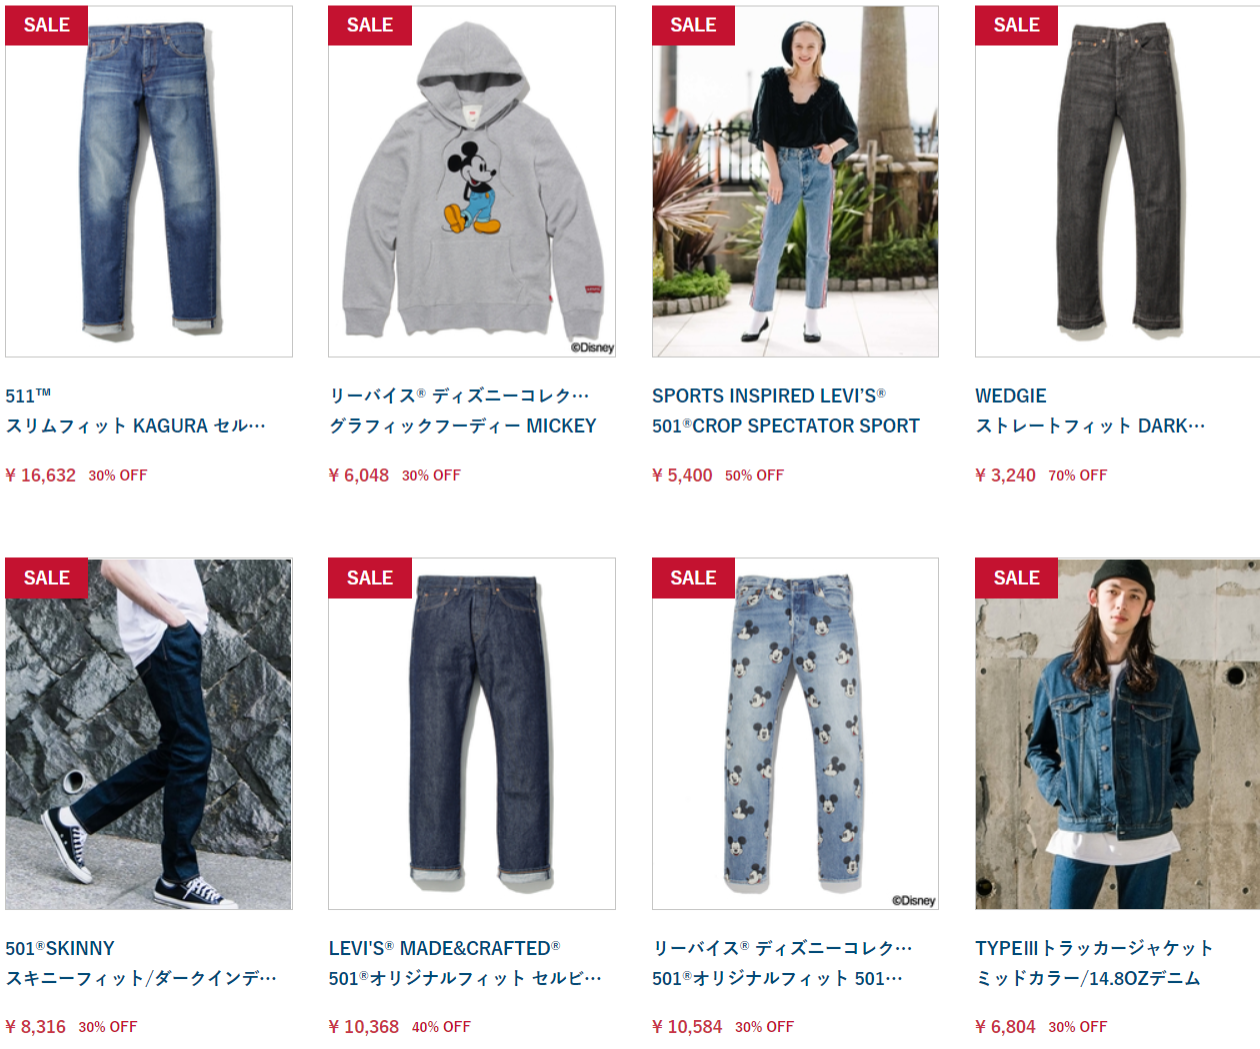View the Type III trucker jacket photo
1260x1049 pixels.
pyautogui.click(x=1118, y=734)
